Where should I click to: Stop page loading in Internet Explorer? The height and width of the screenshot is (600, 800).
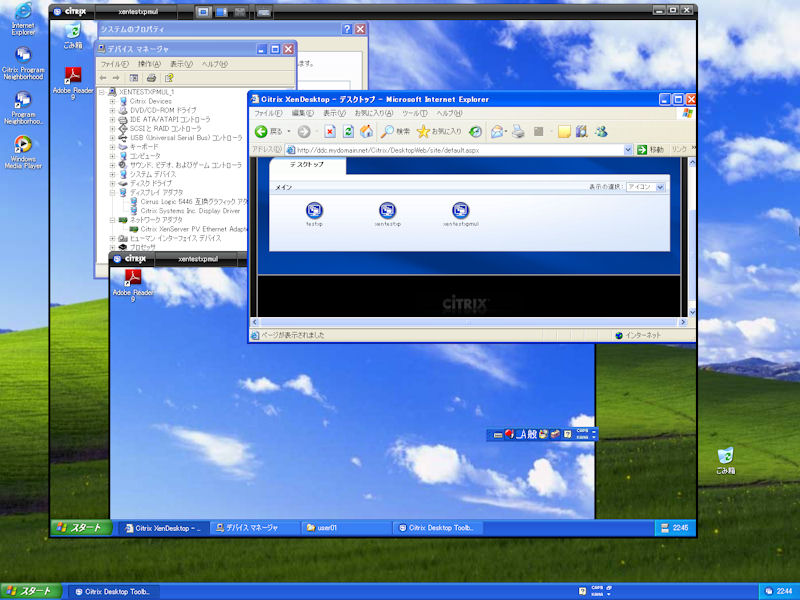(x=330, y=132)
